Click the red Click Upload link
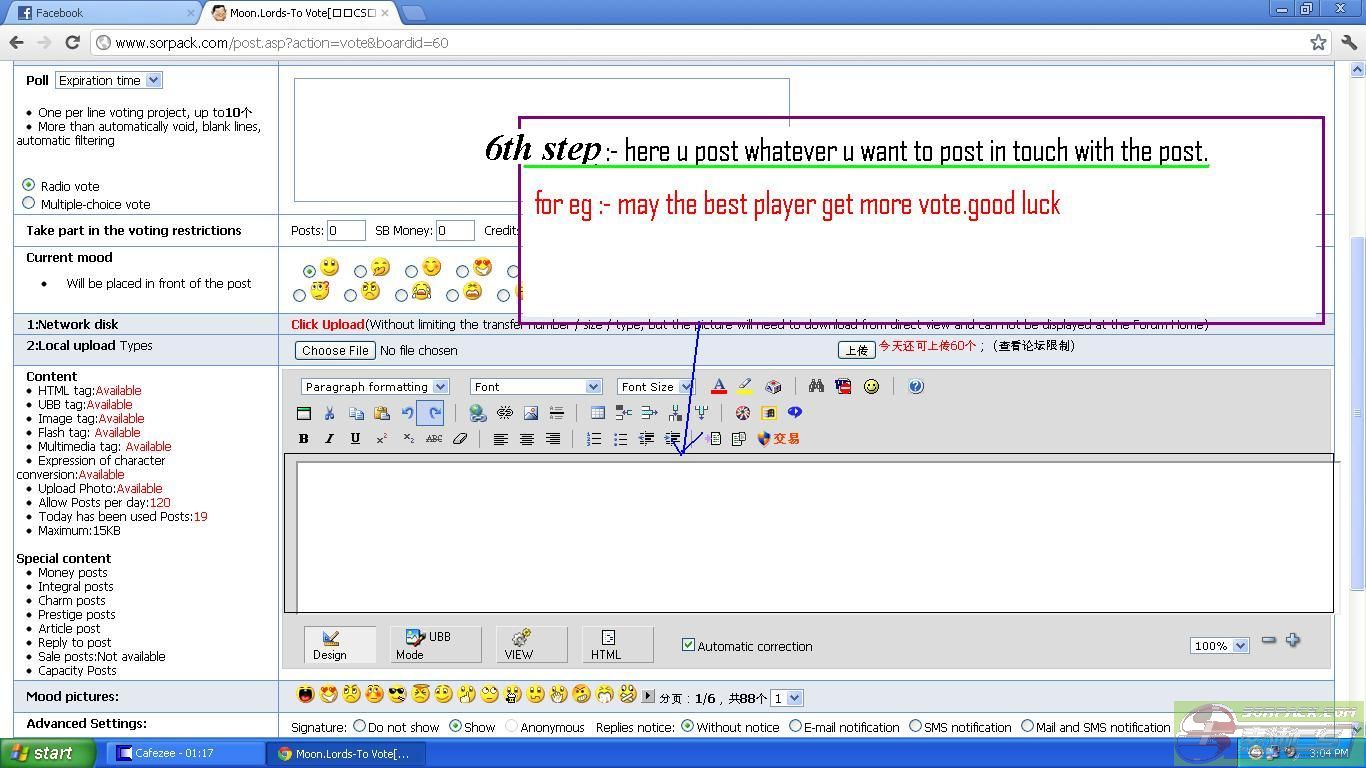Screen dimensions: 1366x768 coord(327,324)
